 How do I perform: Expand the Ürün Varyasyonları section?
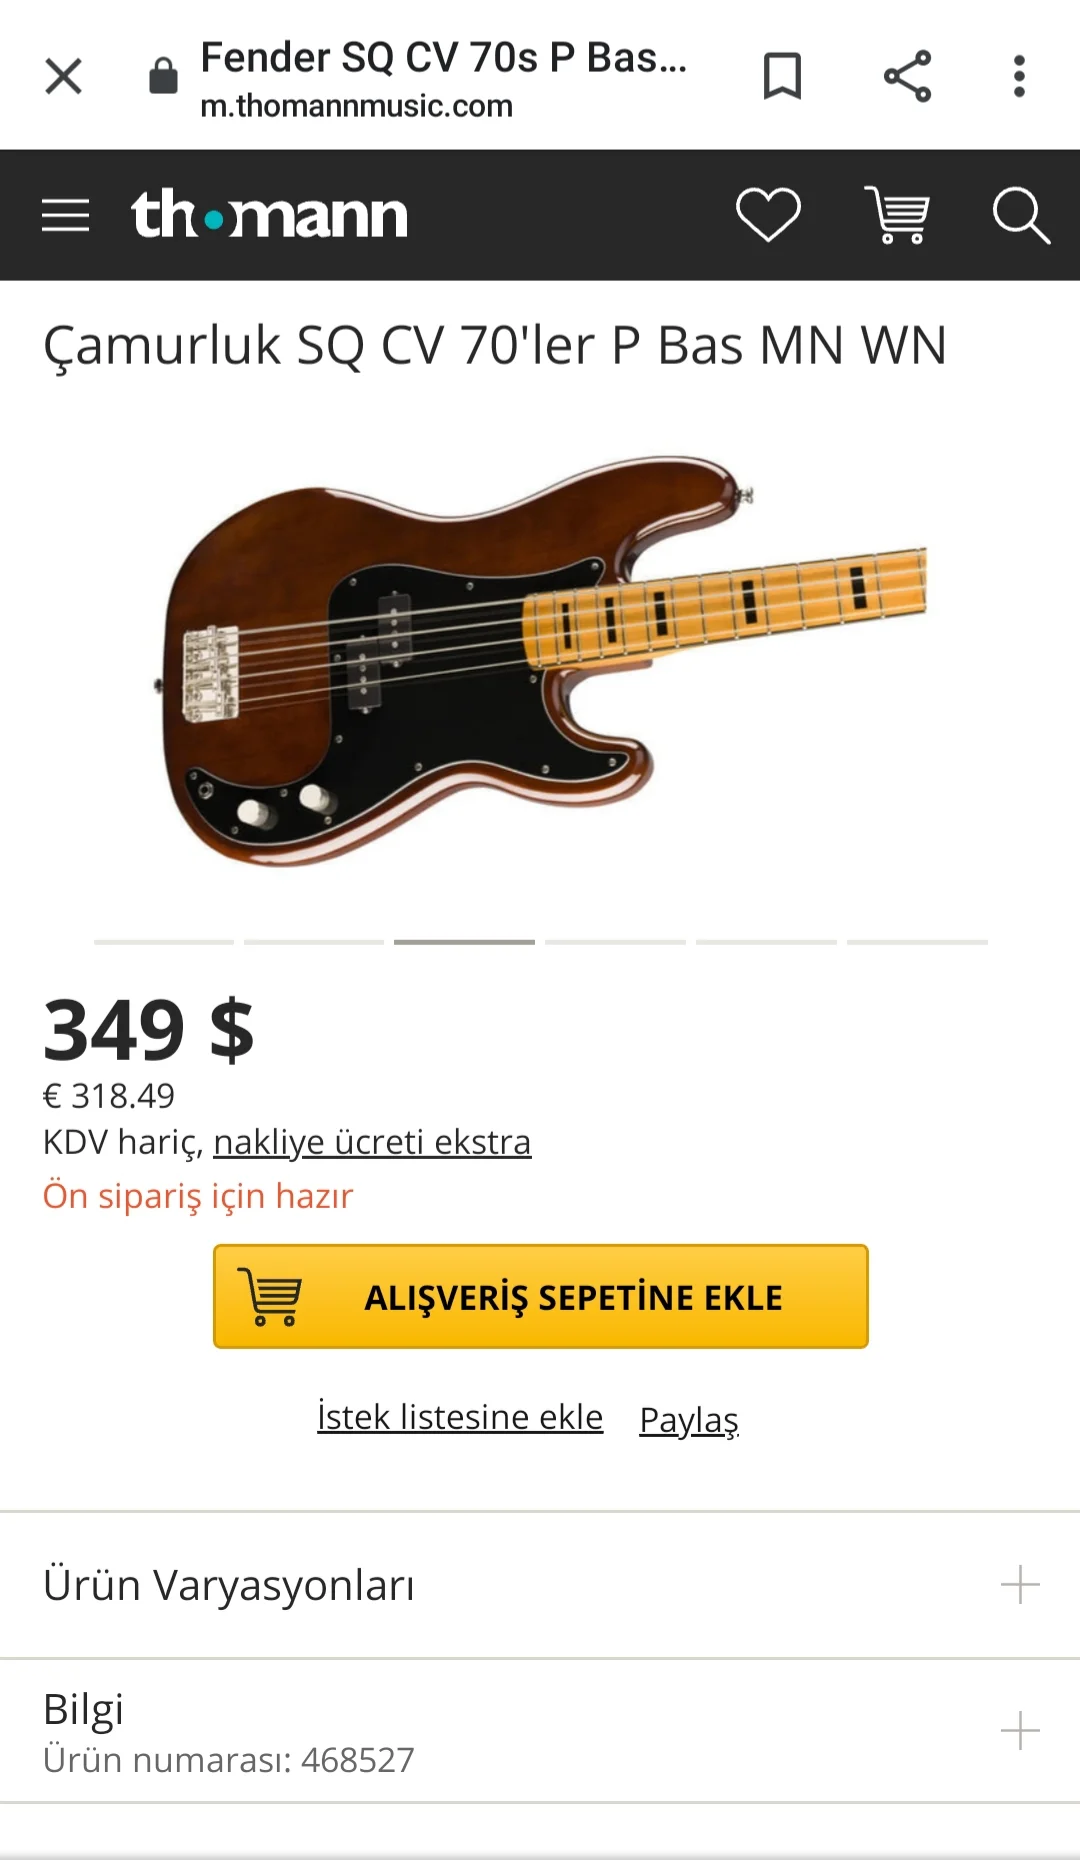pyautogui.click(x=1020, y=1585)
